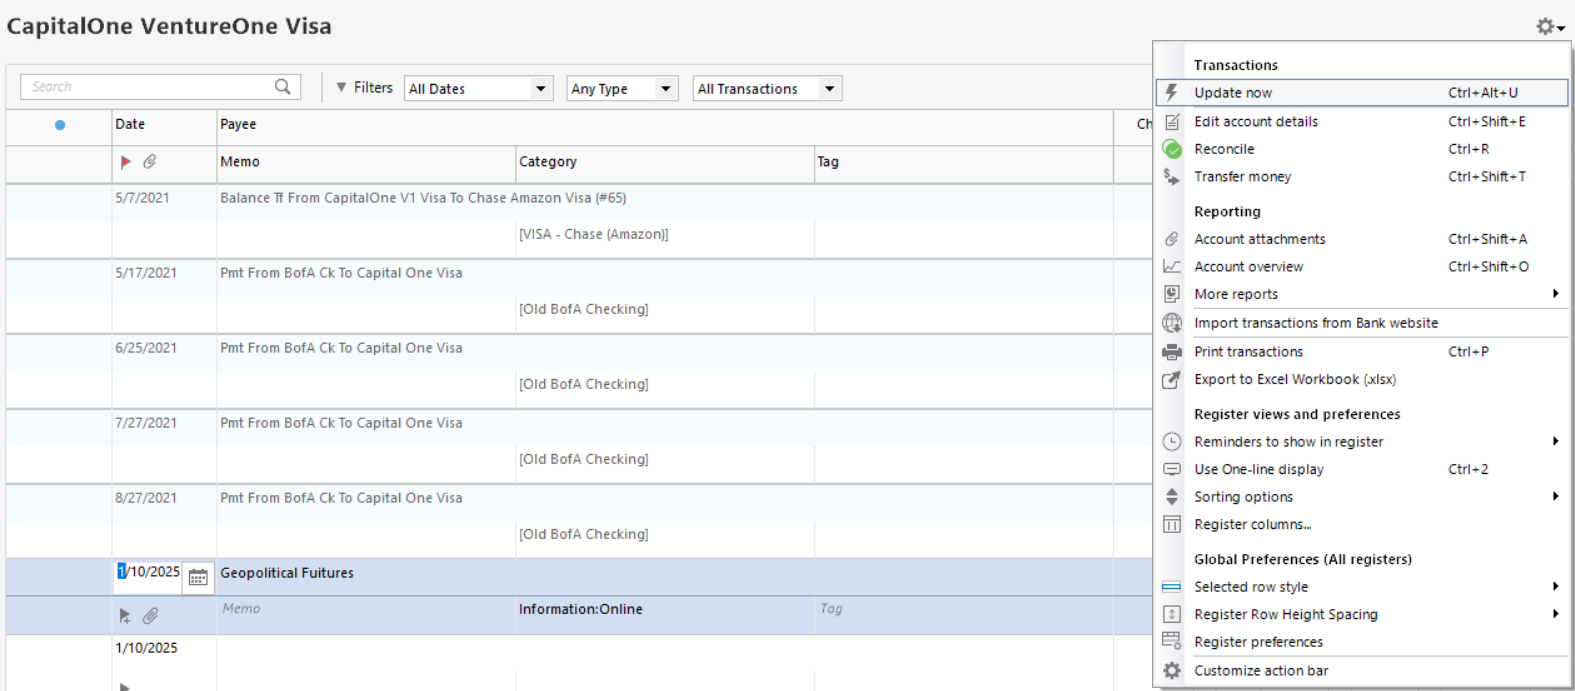Choose Export to Excel Workbook (xlsx)
The height and width of the screenshot is (691, 1575).
click(1362, 380)
